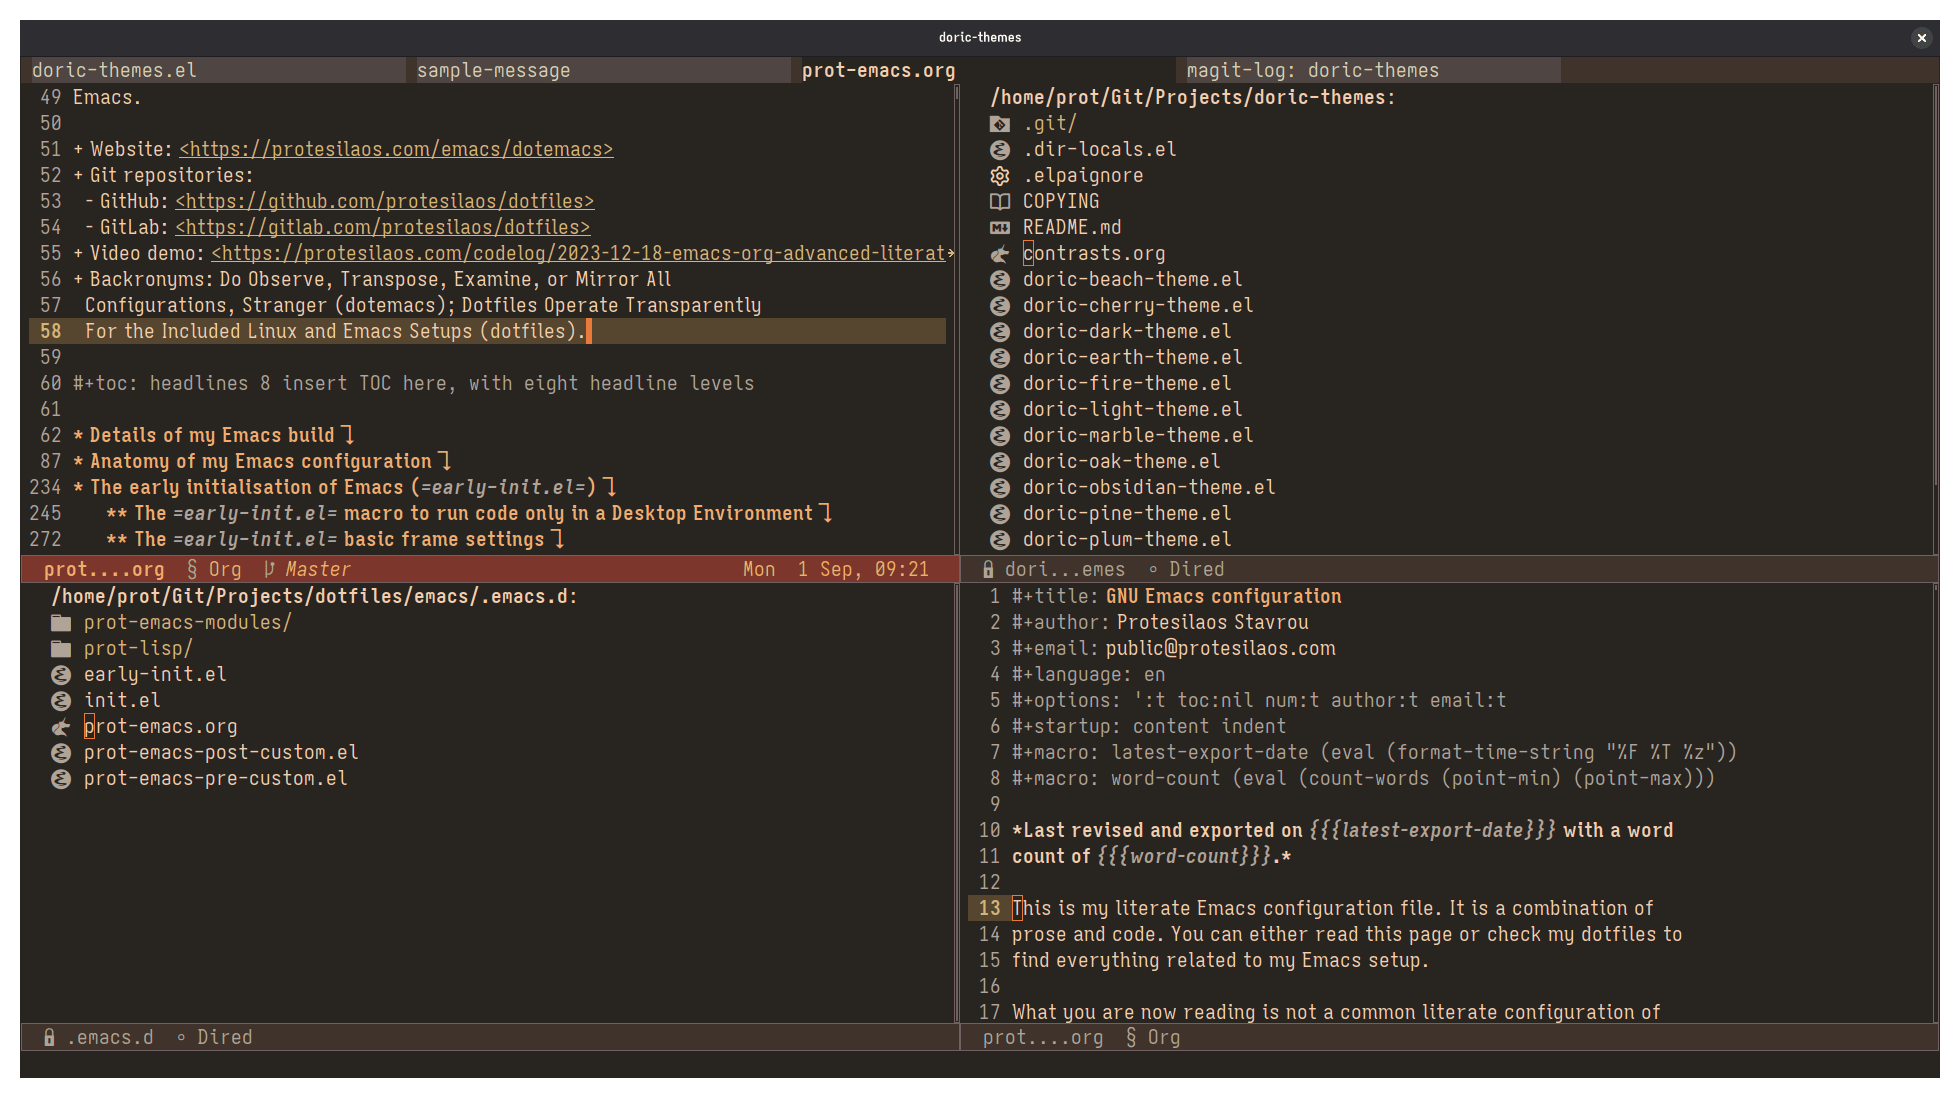Image resolution: width=1960 pixels, height=1098 pixels.
Task: Click the Org mode indicator in red mode line
Action: pyautogui.click(x=214, y=570)
